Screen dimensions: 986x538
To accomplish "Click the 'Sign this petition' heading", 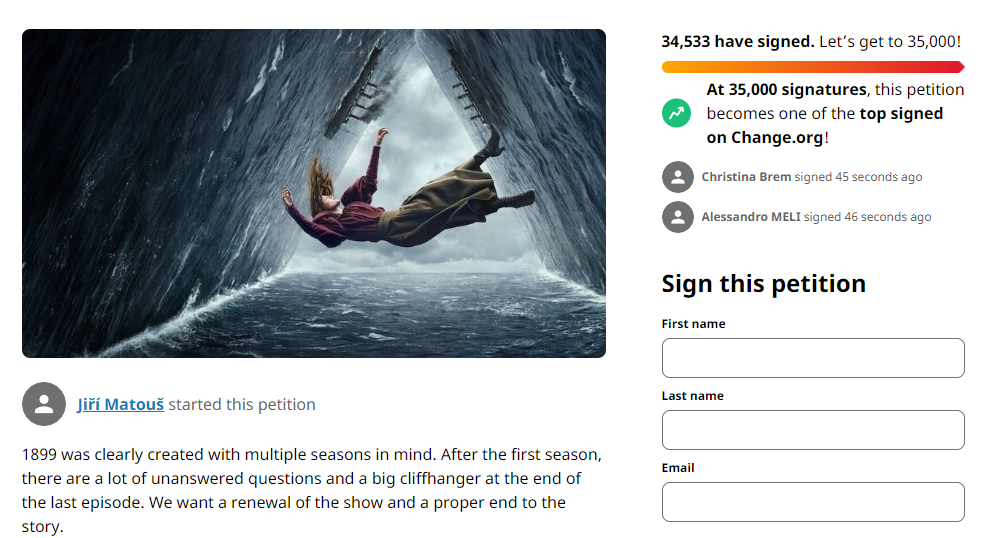I will click(763, 284).
